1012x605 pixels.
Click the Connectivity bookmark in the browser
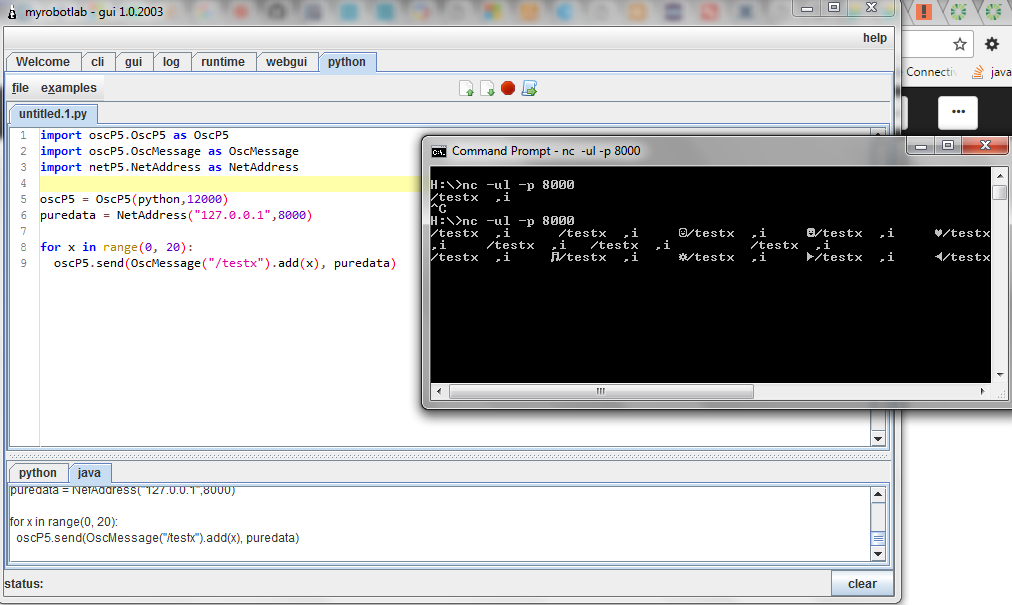[930, 72]
